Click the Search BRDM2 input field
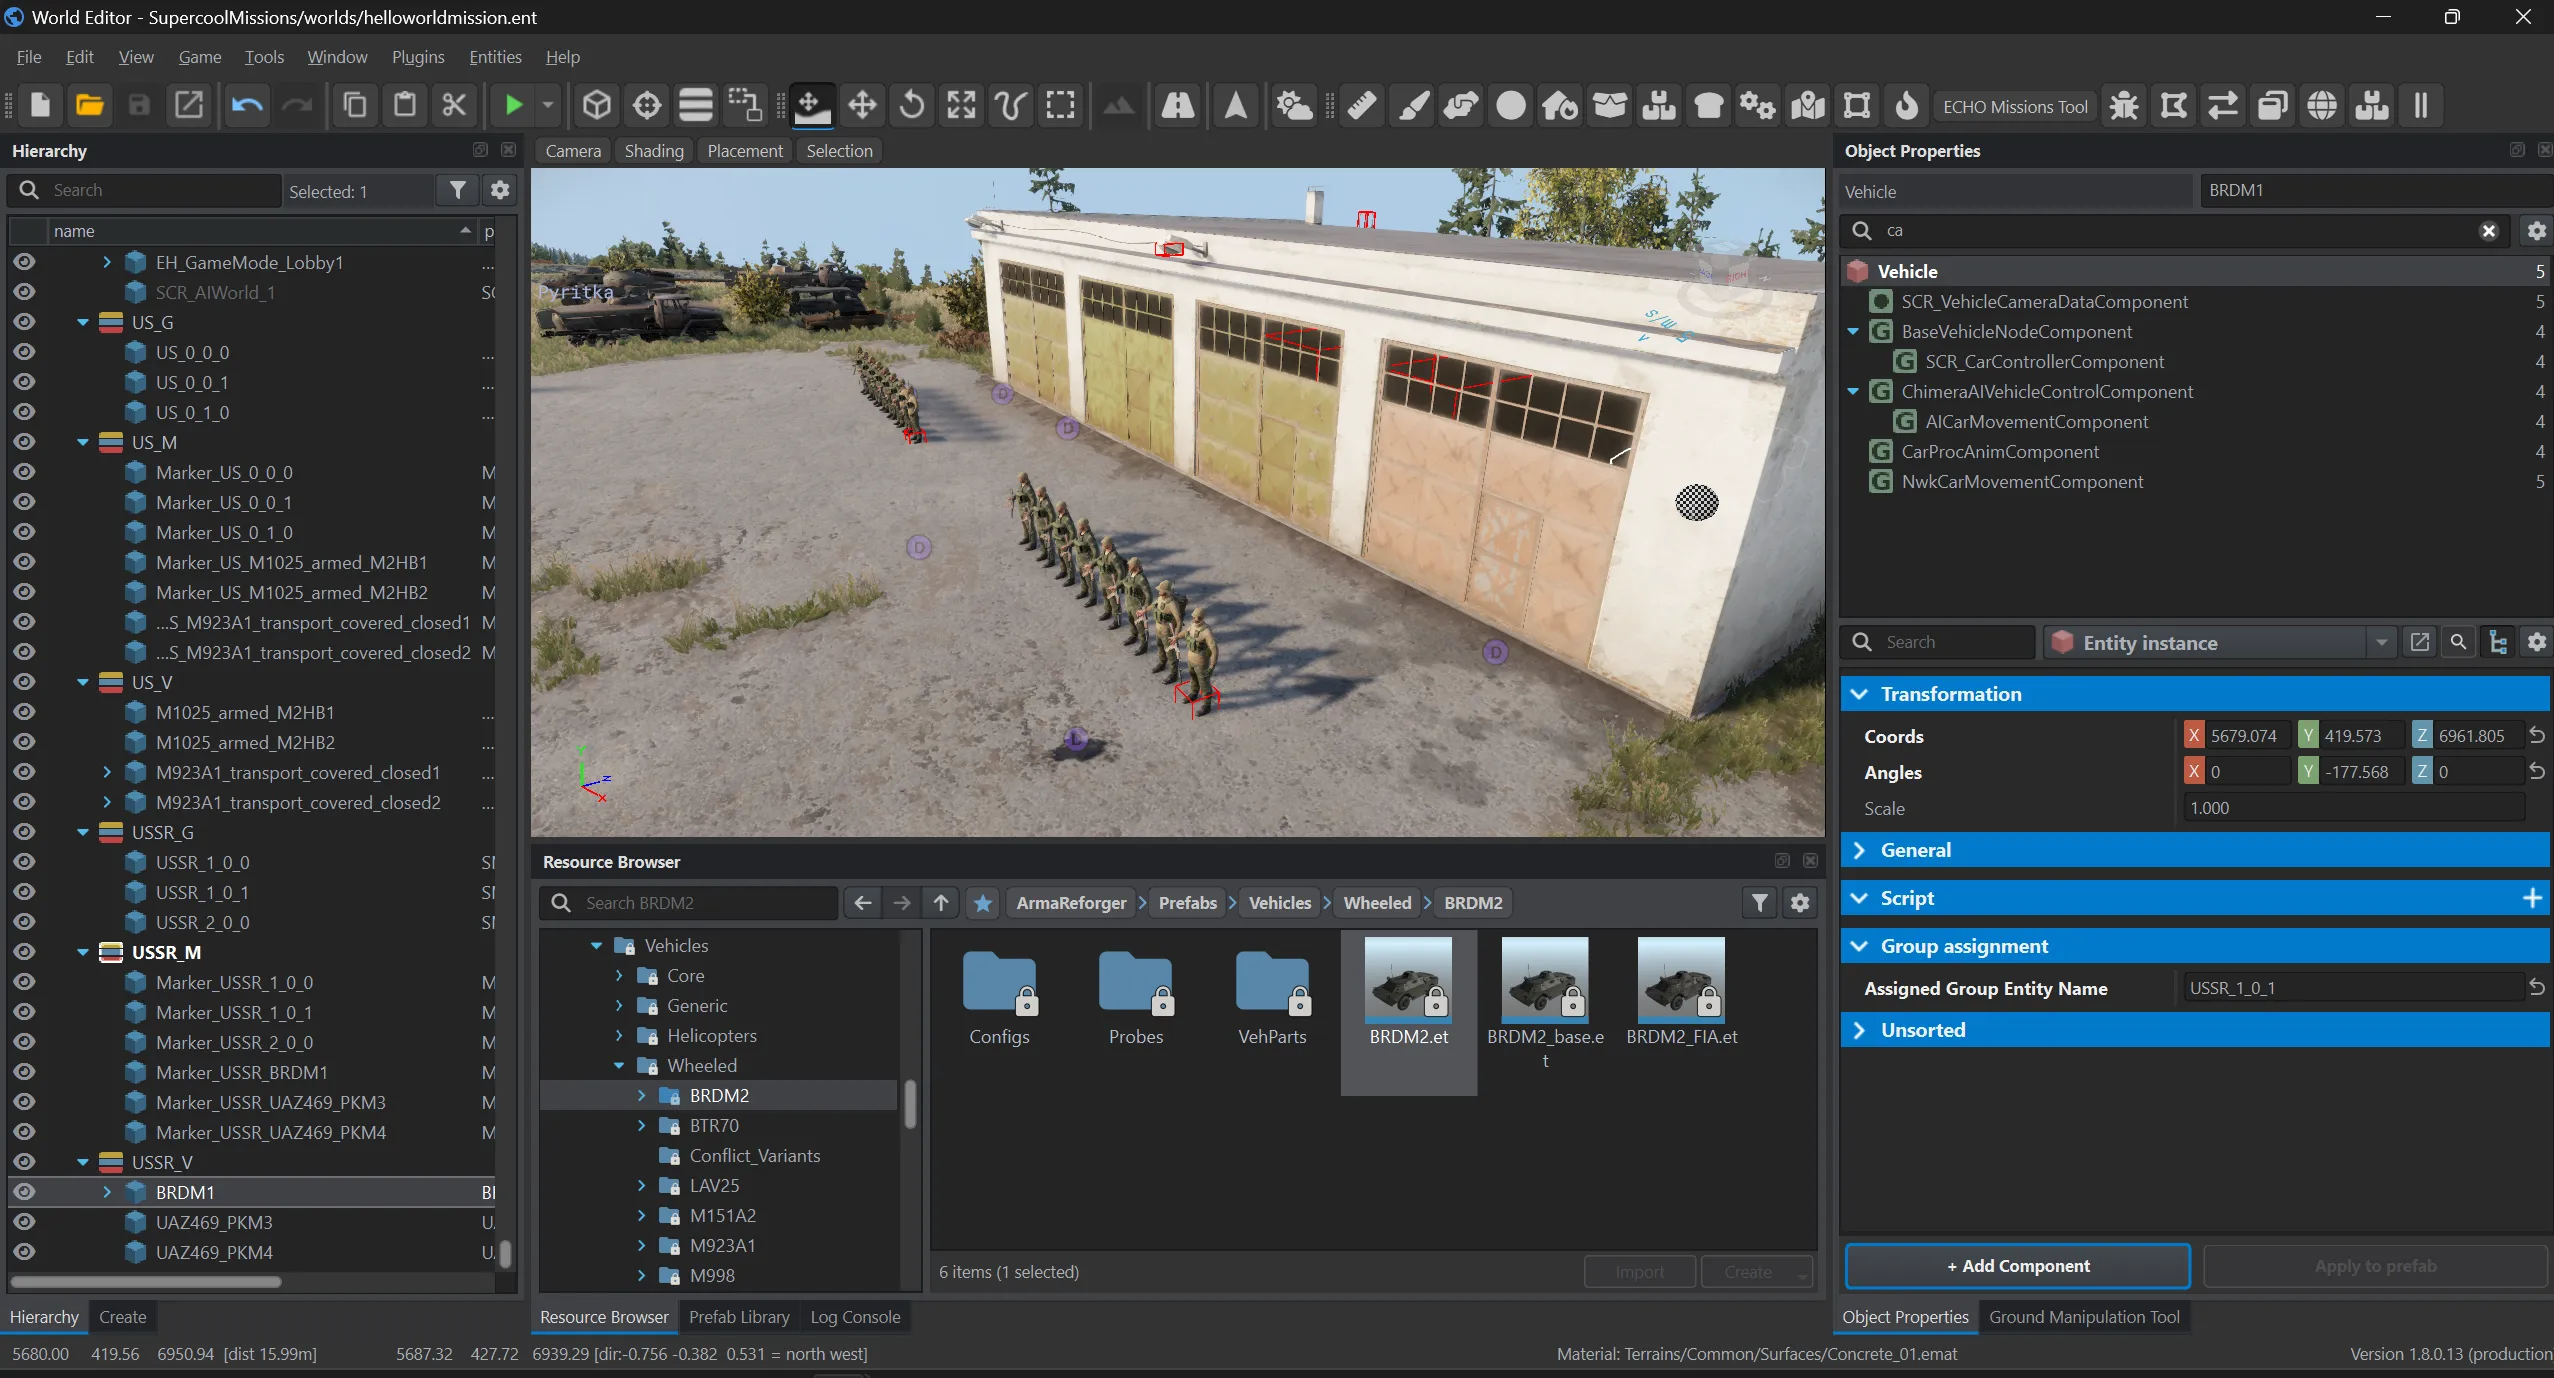This screenshot has width=2554, height=1378. pyautogui.click(x=689, y=903)
